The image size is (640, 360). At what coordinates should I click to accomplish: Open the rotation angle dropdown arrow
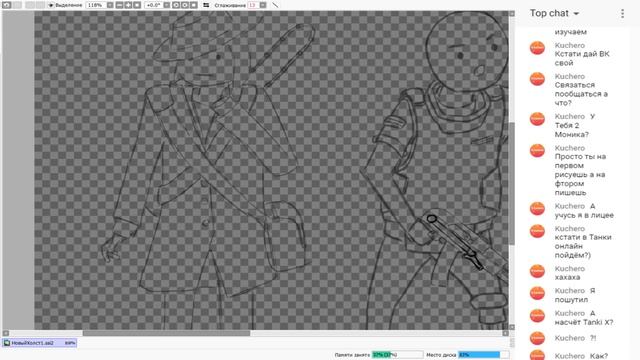(167, 5)
